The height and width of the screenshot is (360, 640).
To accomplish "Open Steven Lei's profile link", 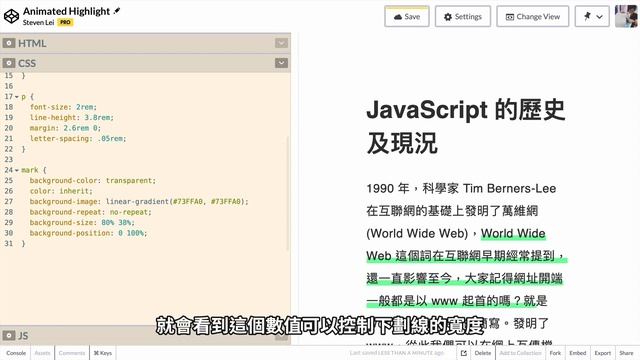I will pos(38,22).
